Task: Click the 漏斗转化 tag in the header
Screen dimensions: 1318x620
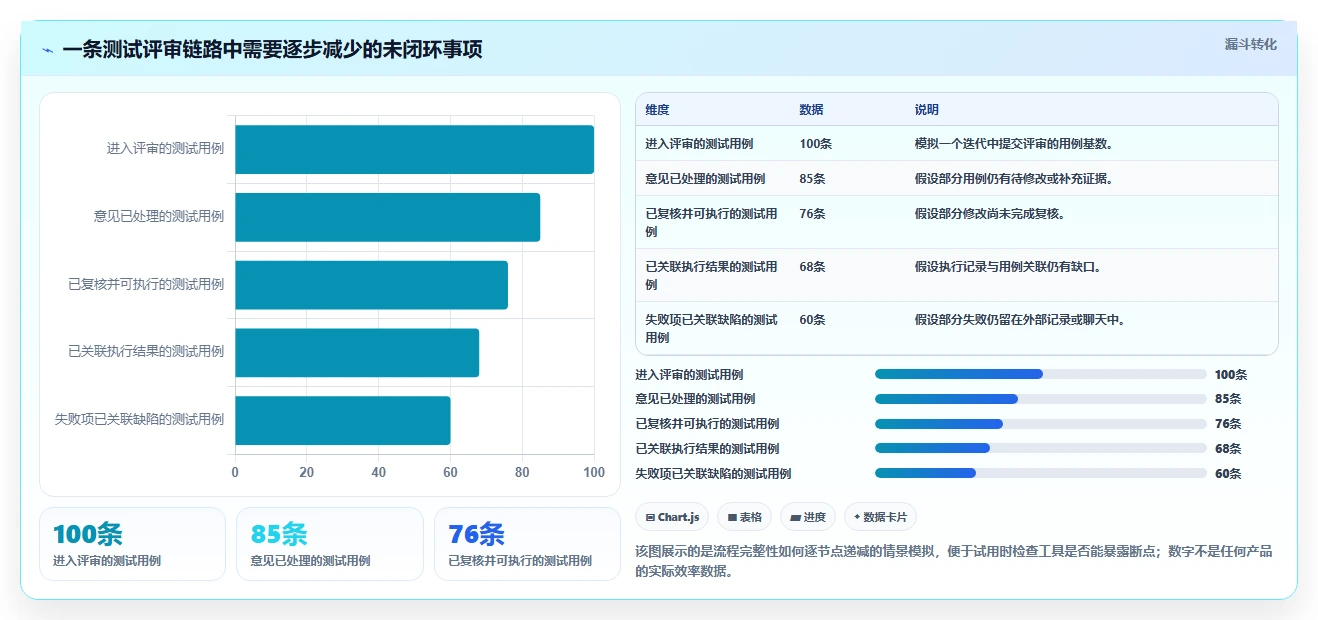Action: (1250, 44)
